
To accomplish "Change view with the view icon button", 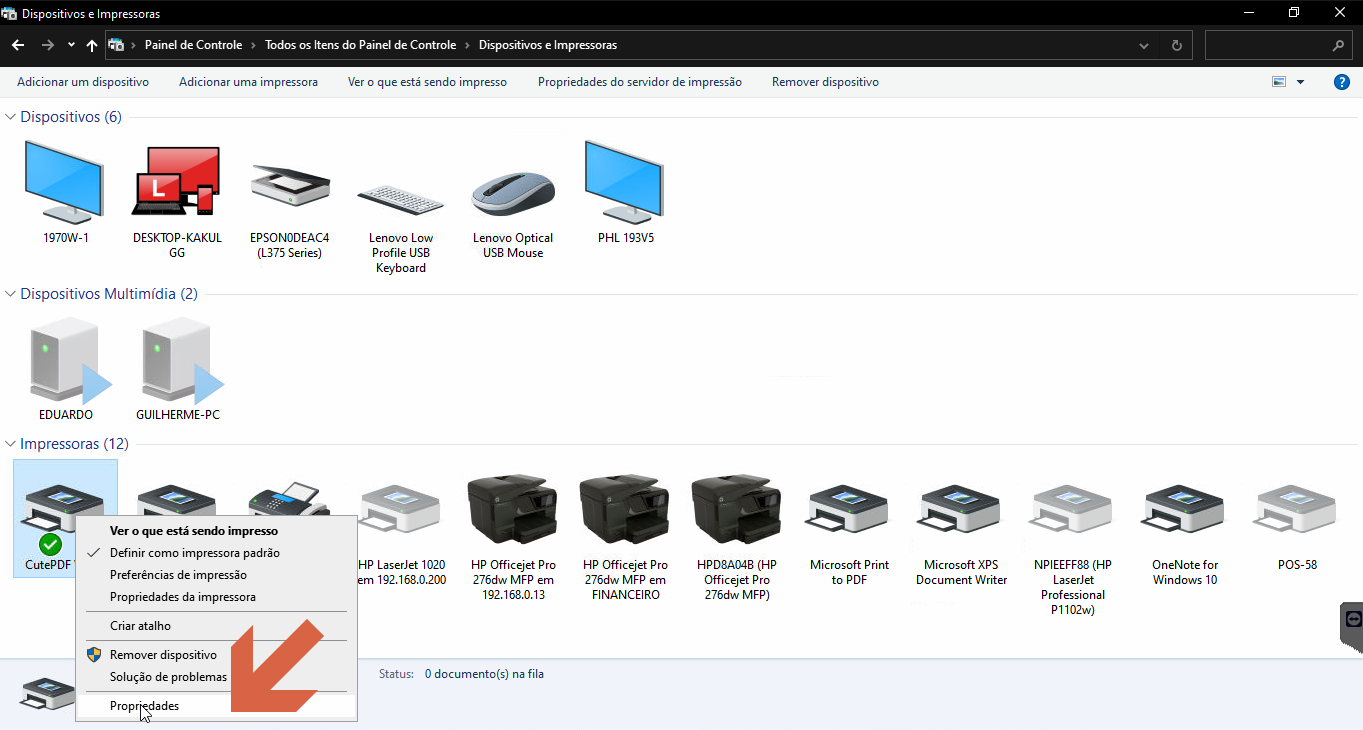I will 1279,82.
